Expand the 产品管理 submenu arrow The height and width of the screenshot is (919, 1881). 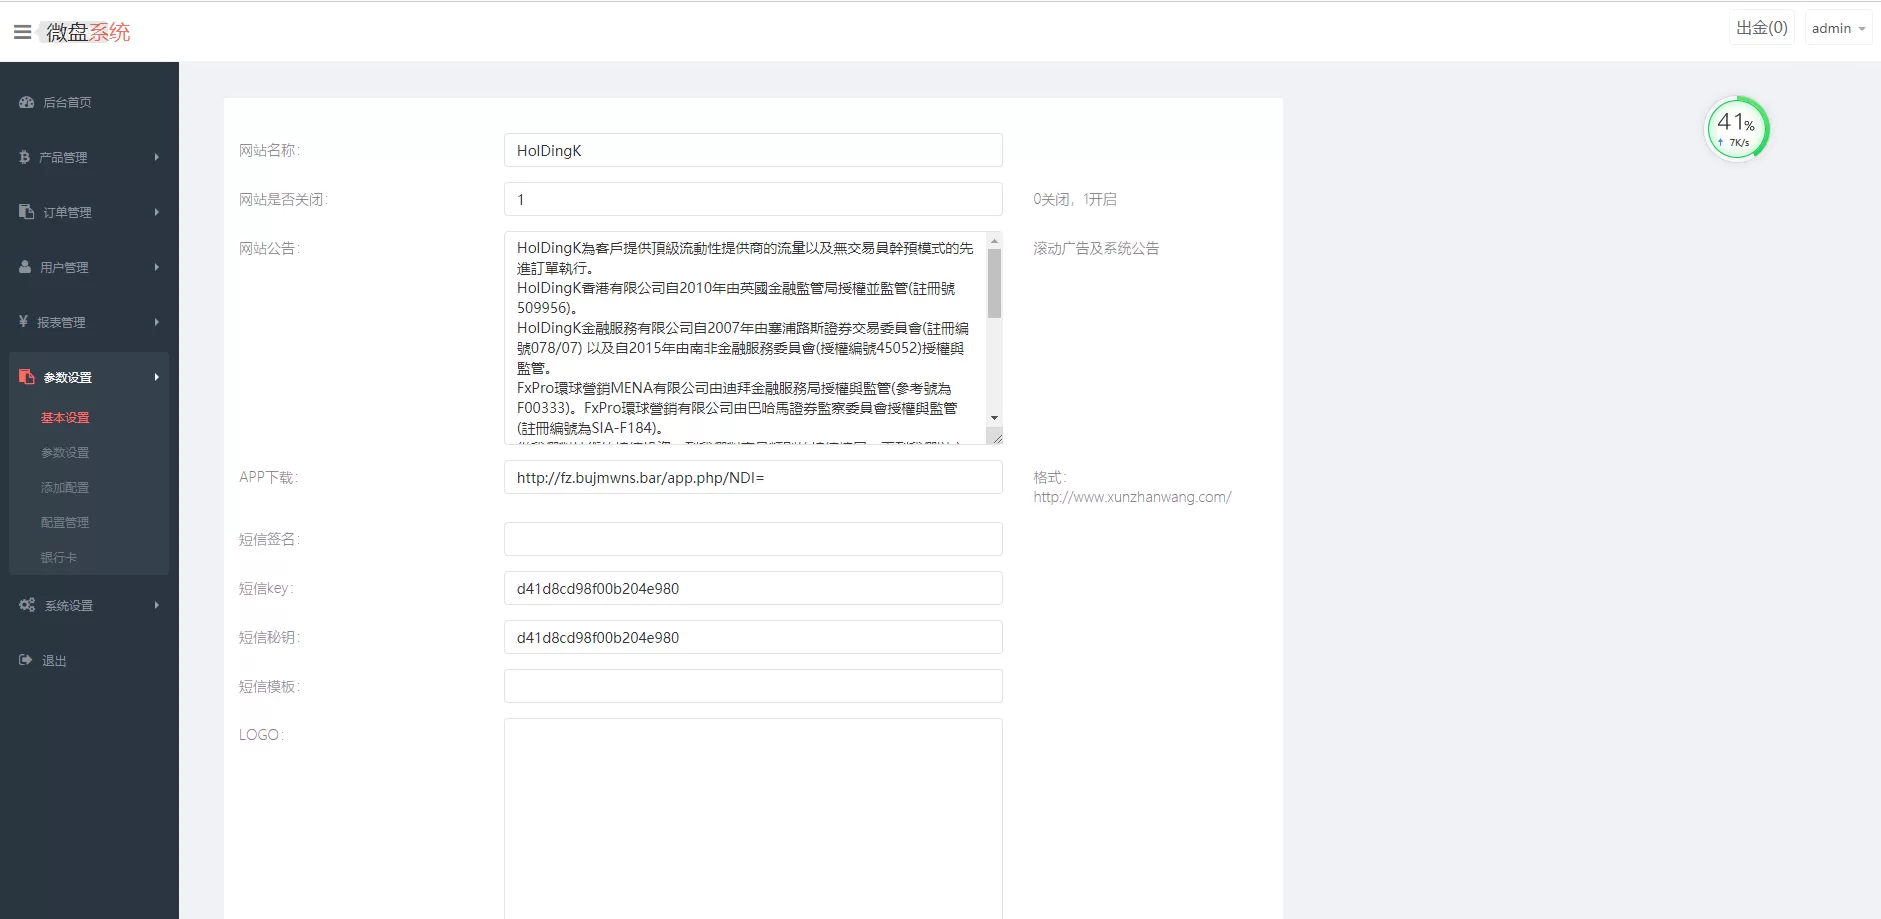(157, 157)
